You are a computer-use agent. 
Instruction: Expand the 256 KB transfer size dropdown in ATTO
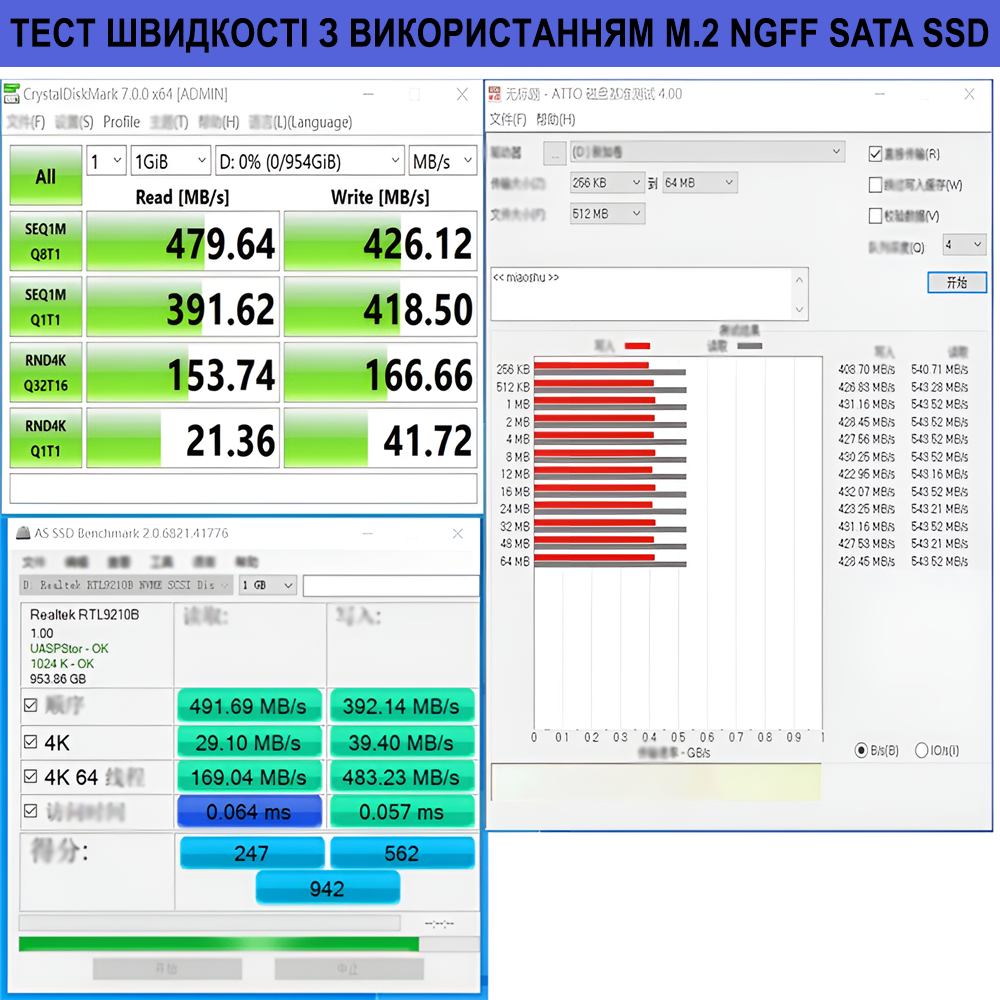pos(607,183)
